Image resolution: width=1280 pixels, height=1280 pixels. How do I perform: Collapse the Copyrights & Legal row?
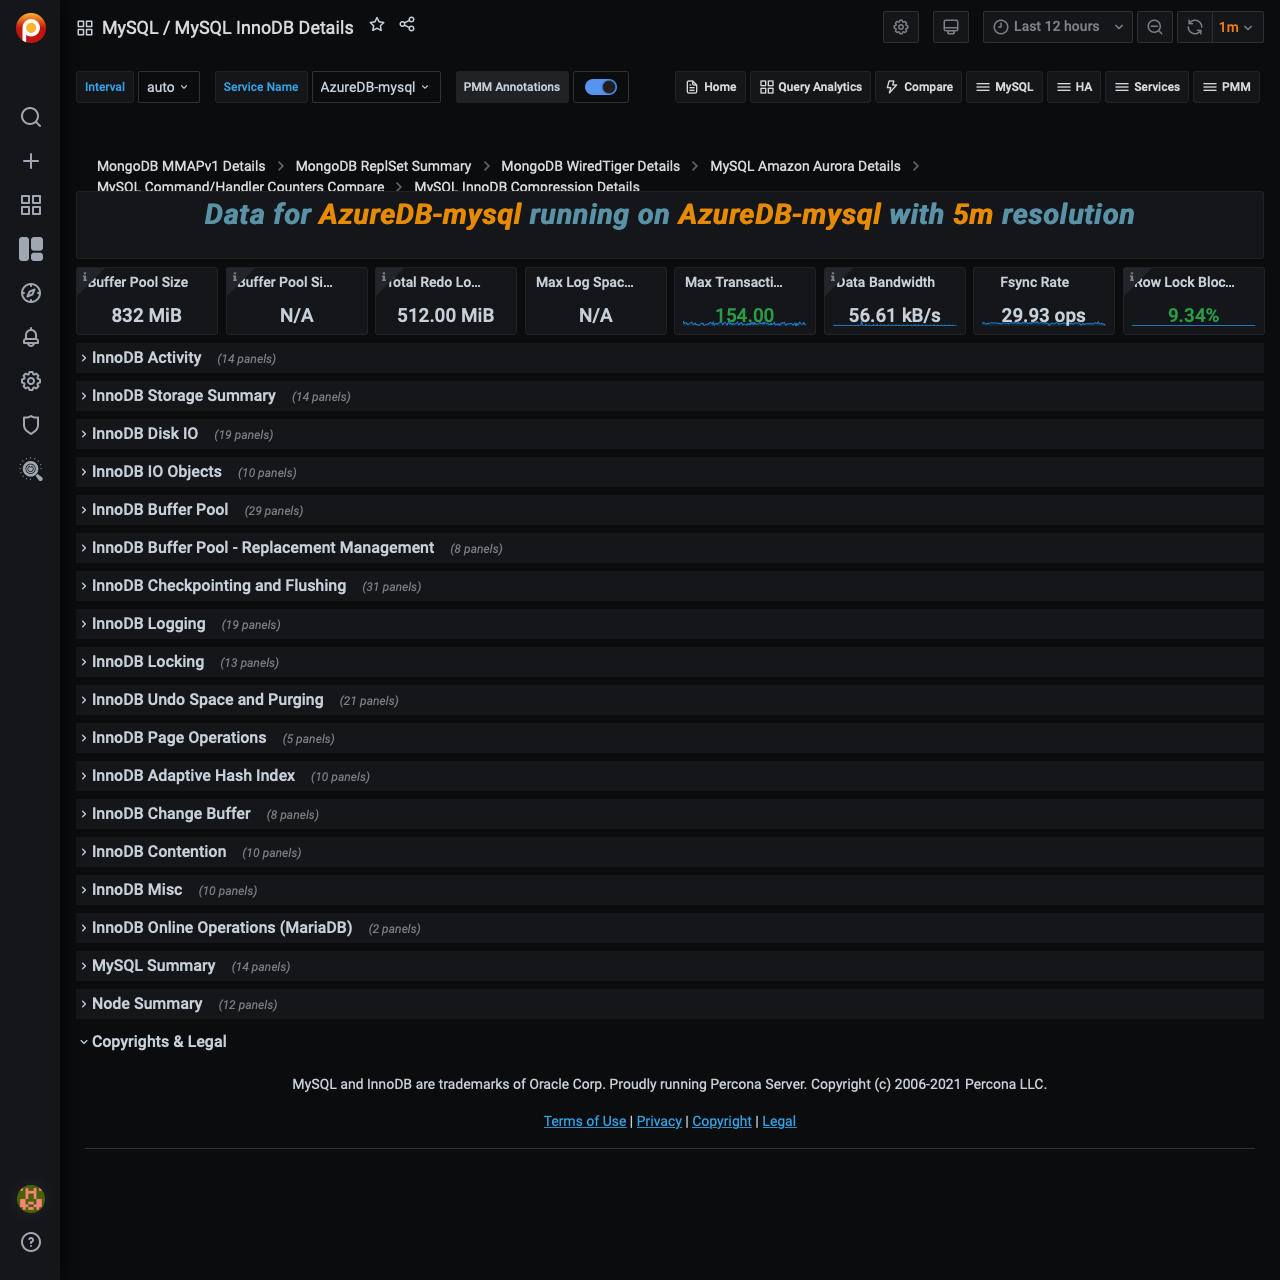[x=159, y=1042]
